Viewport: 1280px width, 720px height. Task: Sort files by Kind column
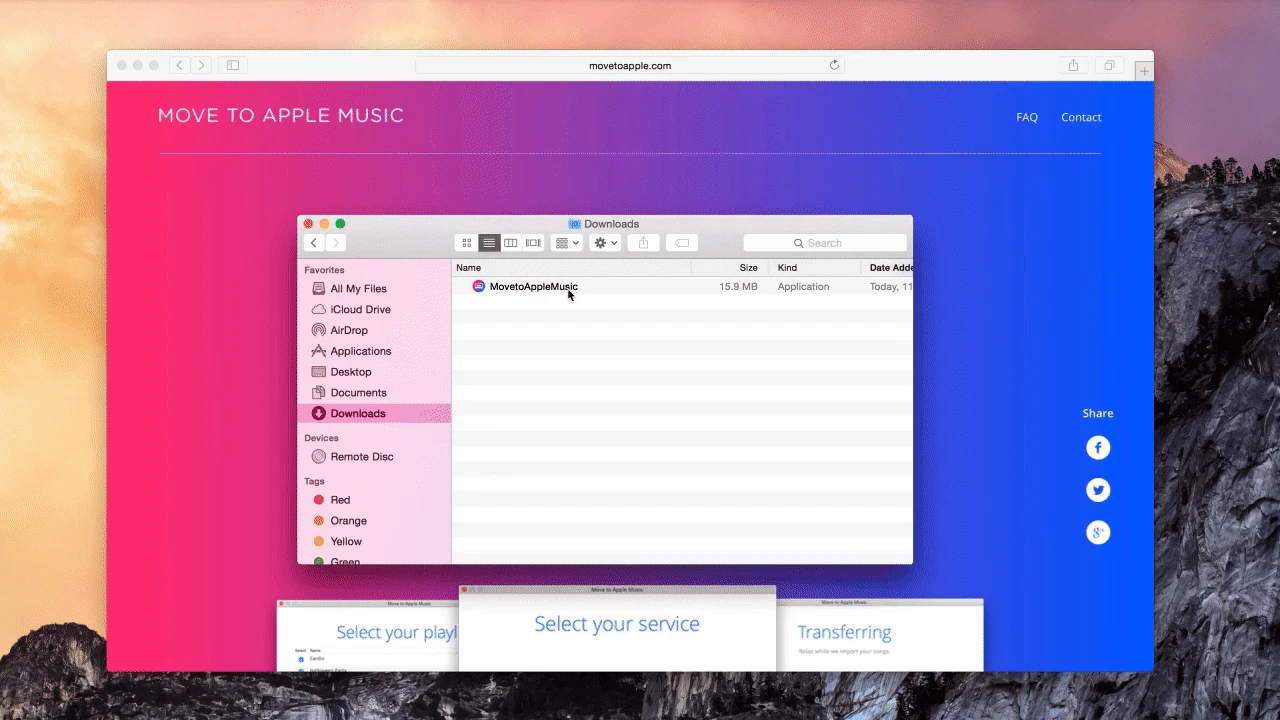[814, 268]
